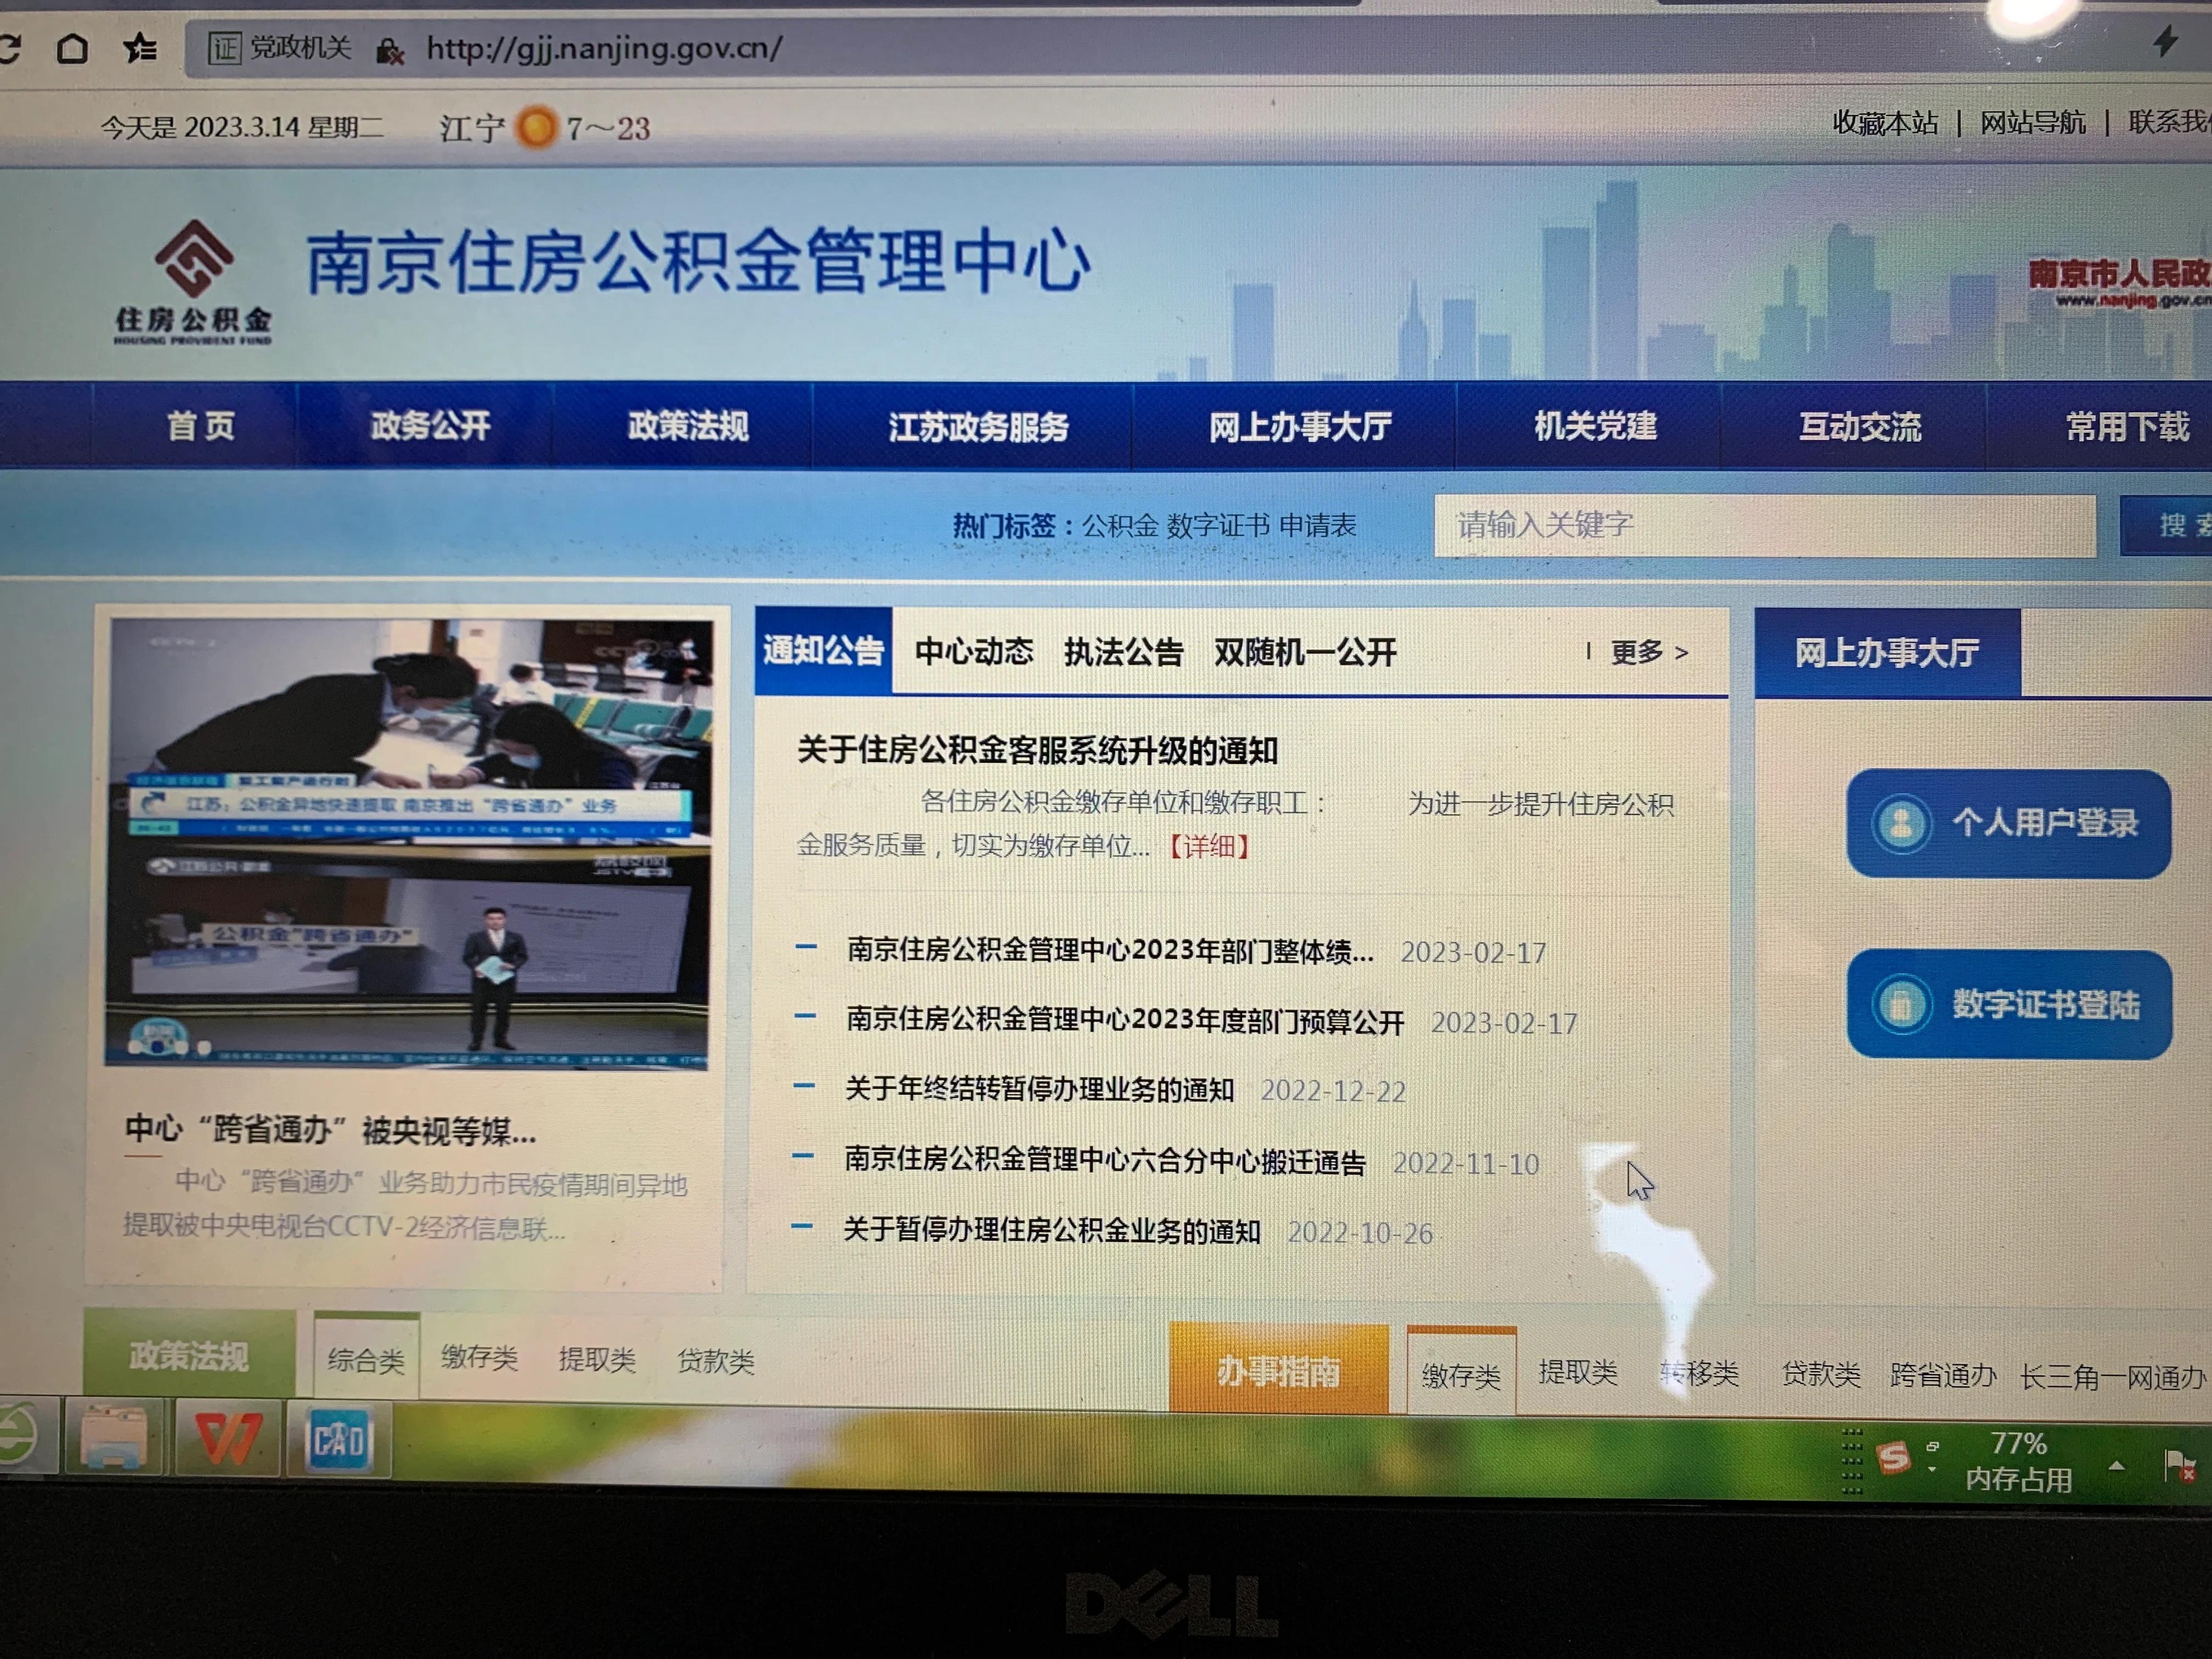Image resolution: width=2212 pixels, height=1659 pixels.
Task: Click 个人用户登录 button
Action: [x=2008, y=823]
